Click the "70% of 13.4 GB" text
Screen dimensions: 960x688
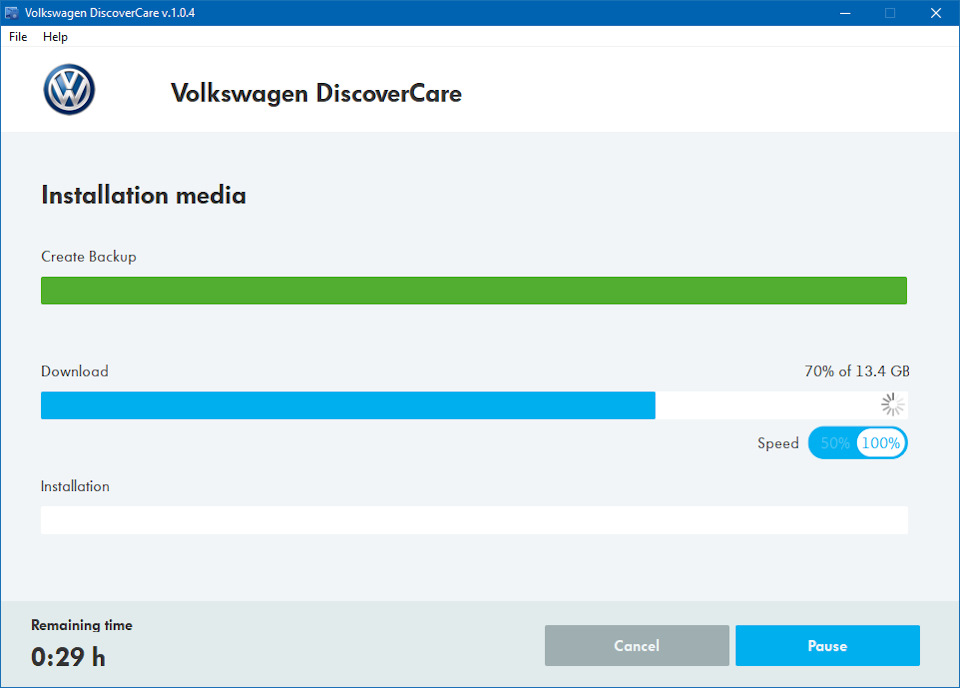(x=857, y=371)
